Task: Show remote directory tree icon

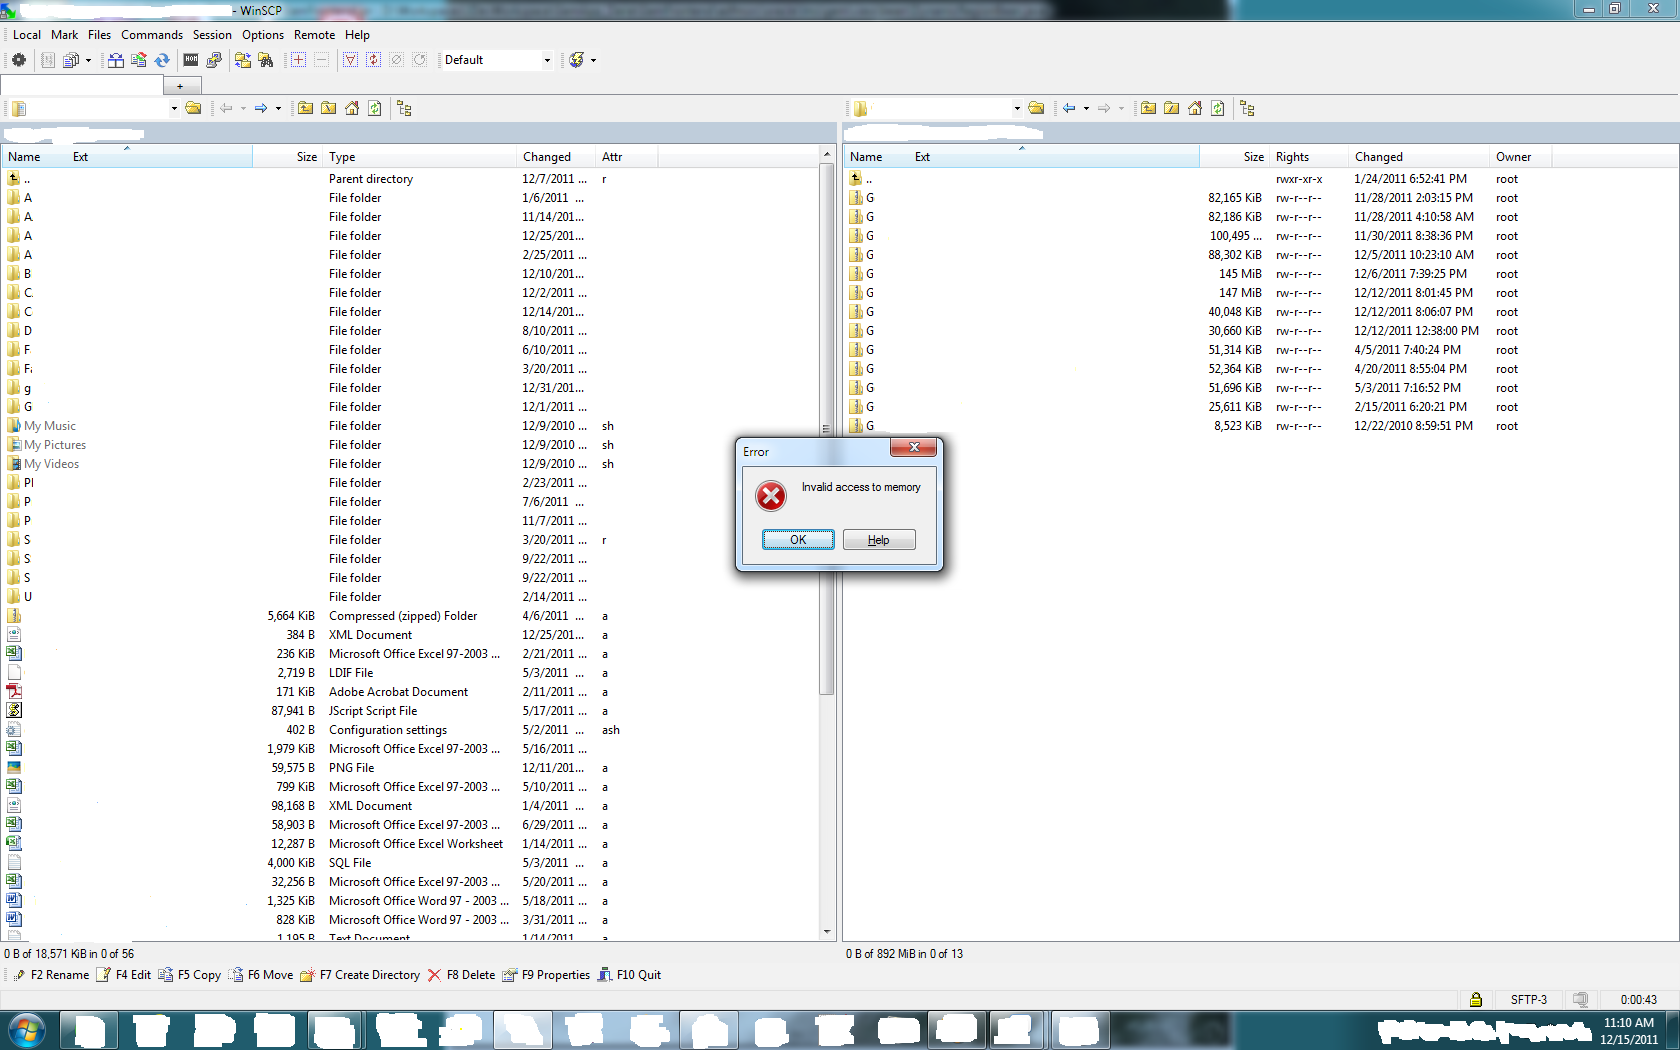Action: 1247,108
